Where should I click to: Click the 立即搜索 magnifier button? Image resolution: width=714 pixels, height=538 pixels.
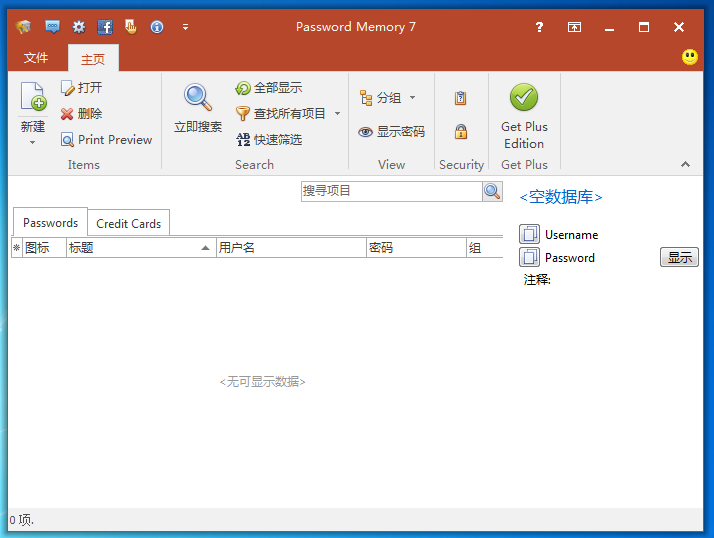click(198, 108)
